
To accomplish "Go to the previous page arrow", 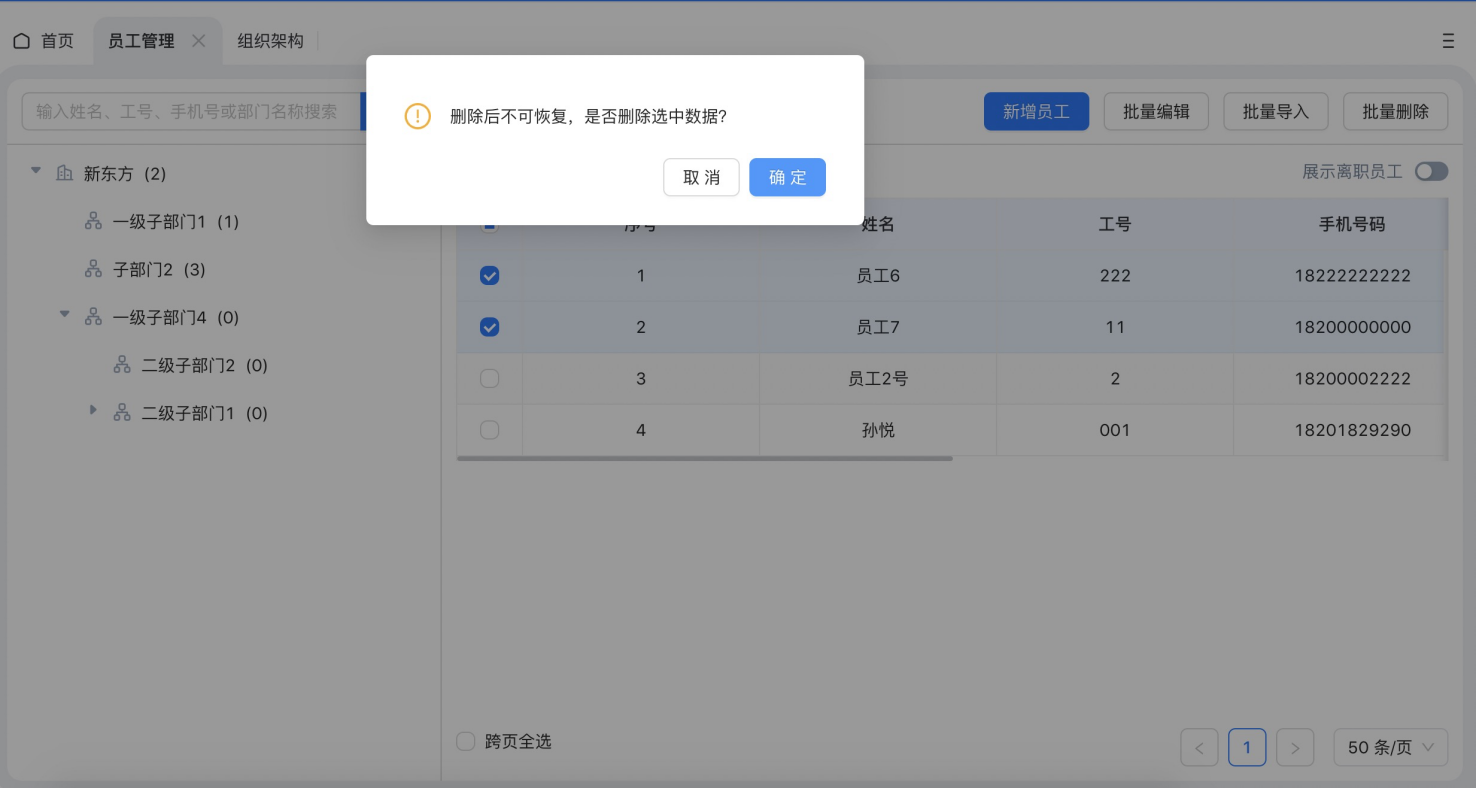I will tap(1199, 747).
